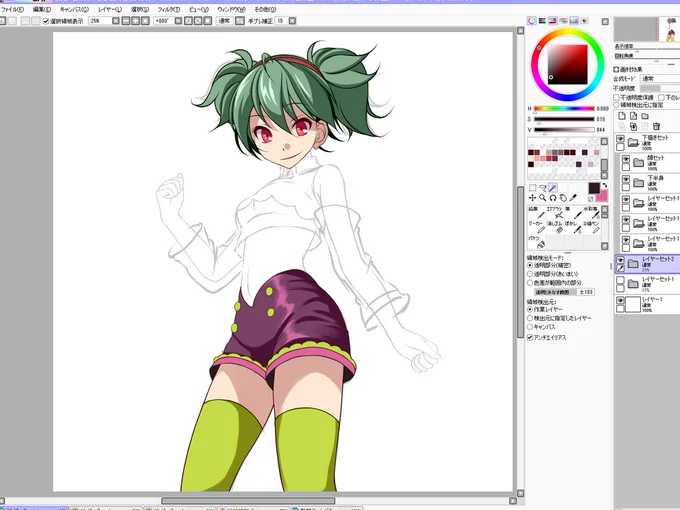Toggle the RGB slider panel icon
This screenshot has height=510, width=680.
(x=542, y=21)
